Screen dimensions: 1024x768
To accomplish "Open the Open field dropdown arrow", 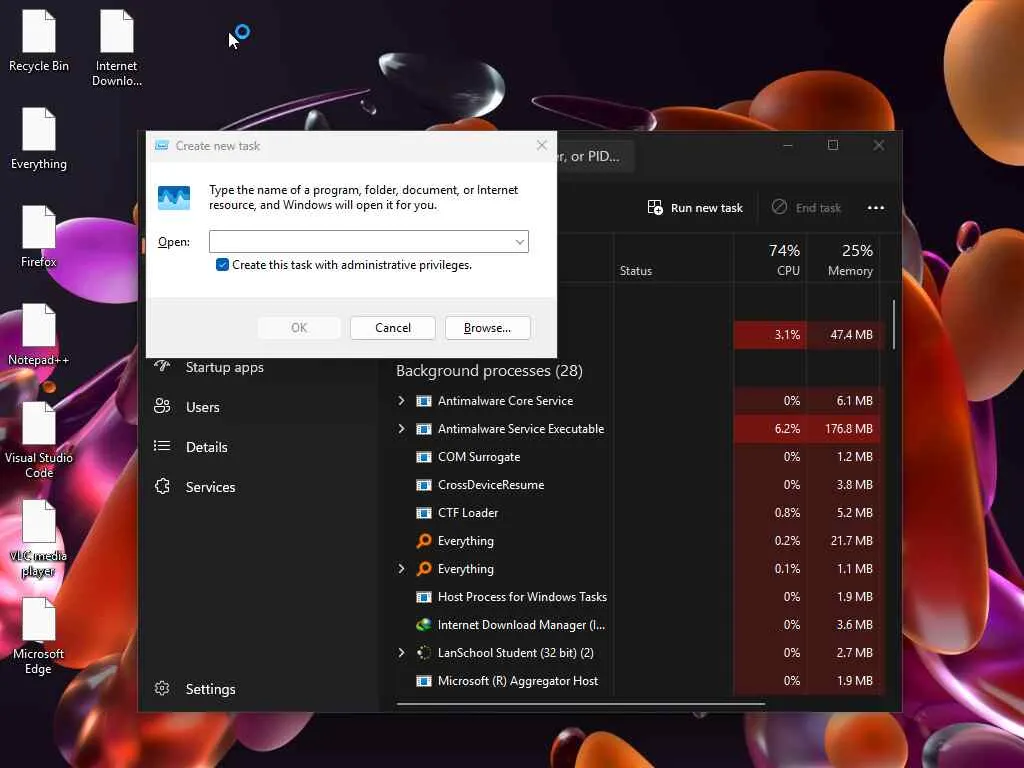I will pos(520,242).
